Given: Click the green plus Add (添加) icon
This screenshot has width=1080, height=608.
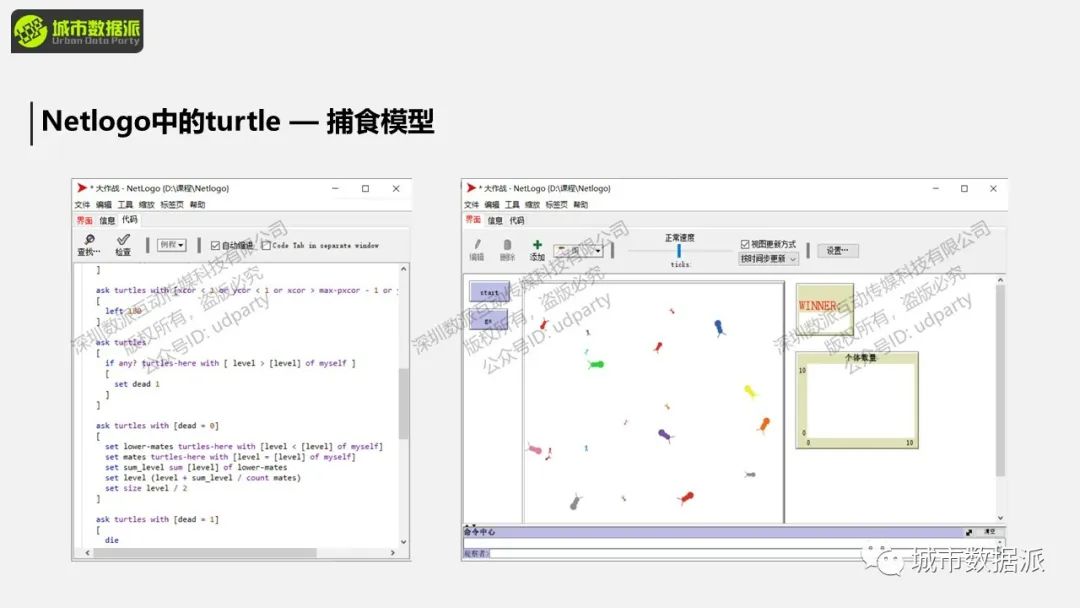Looking at the screenshot, I should 537,244.
